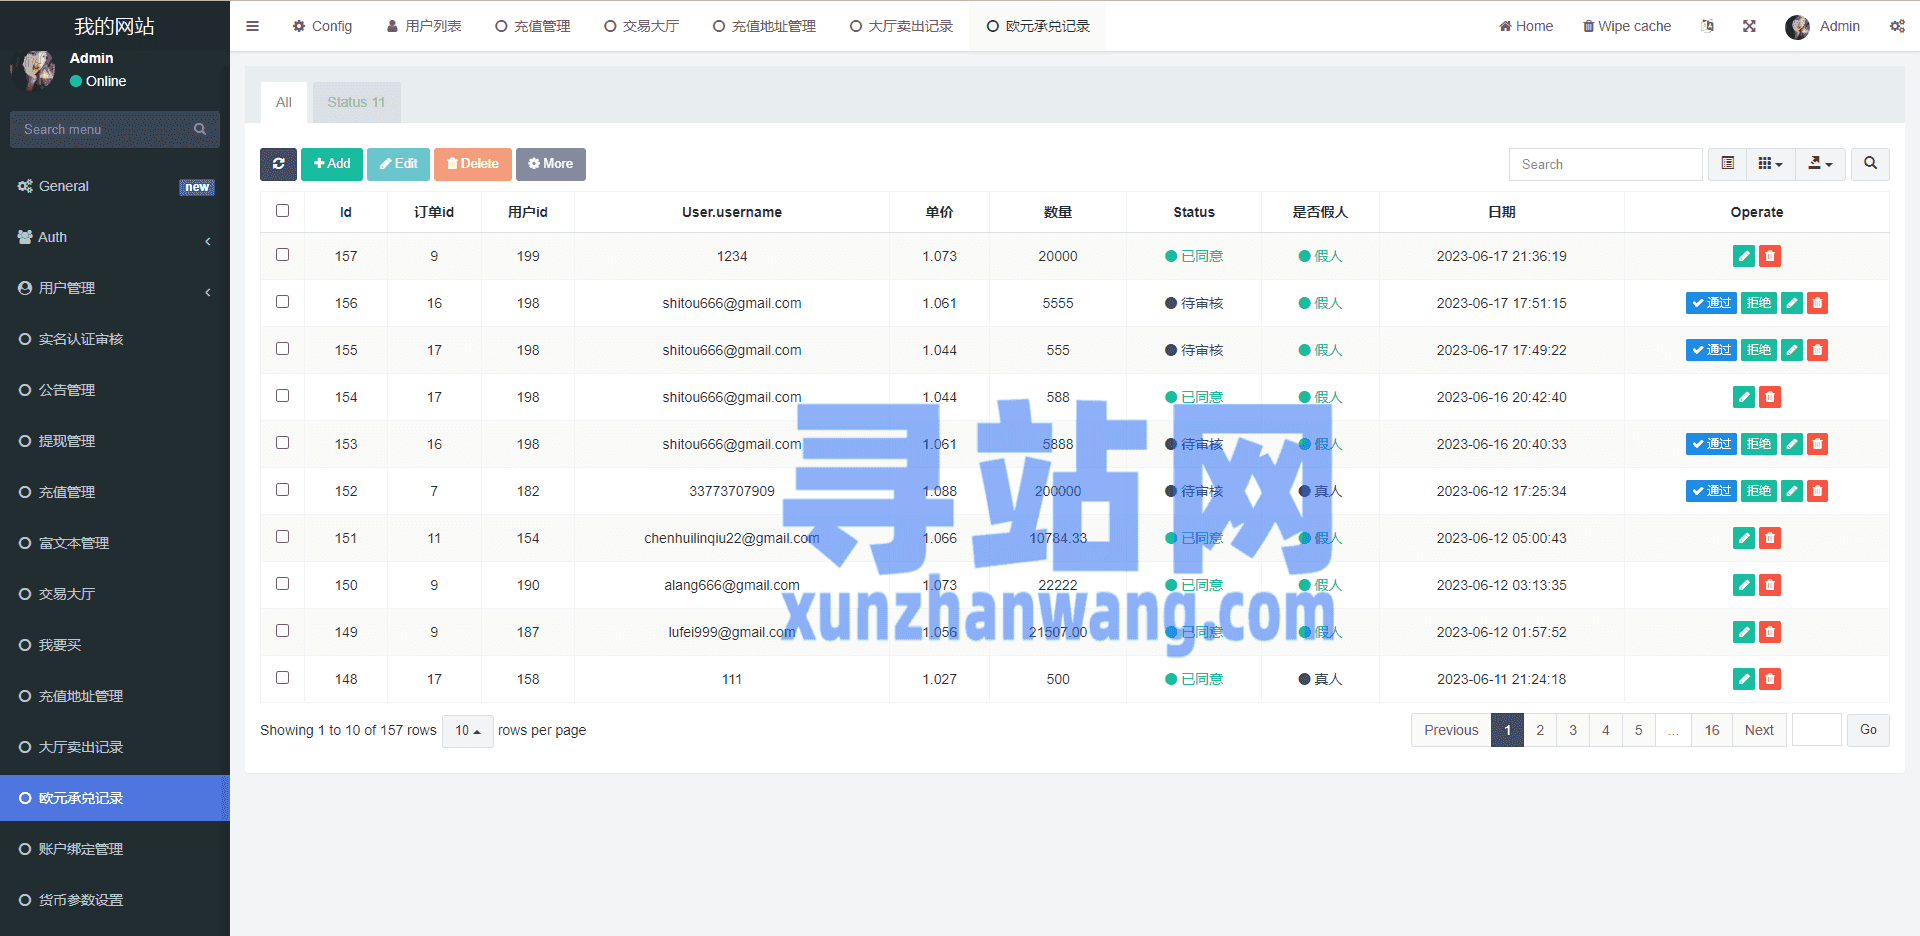Open the export data dropdown
This screenshot has width=1920, height=936.
click(1820, 164)
